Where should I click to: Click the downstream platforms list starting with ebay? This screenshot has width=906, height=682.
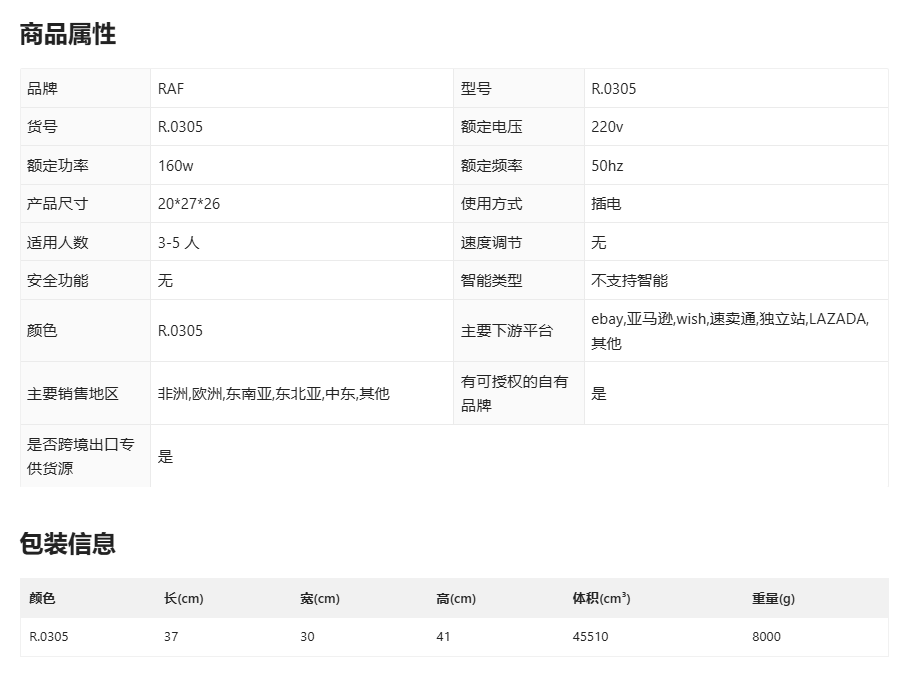(730, 331)
